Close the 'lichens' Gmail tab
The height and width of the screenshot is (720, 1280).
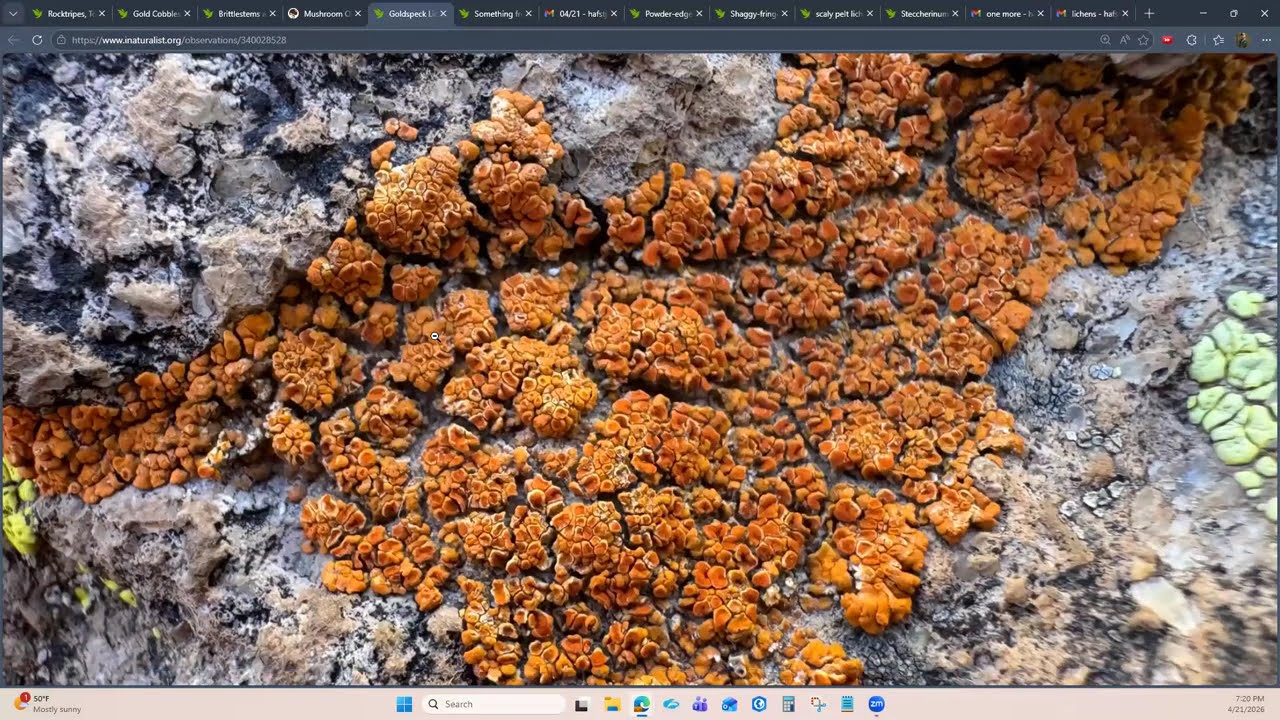pyautogui.click(x=1125, y=14)
